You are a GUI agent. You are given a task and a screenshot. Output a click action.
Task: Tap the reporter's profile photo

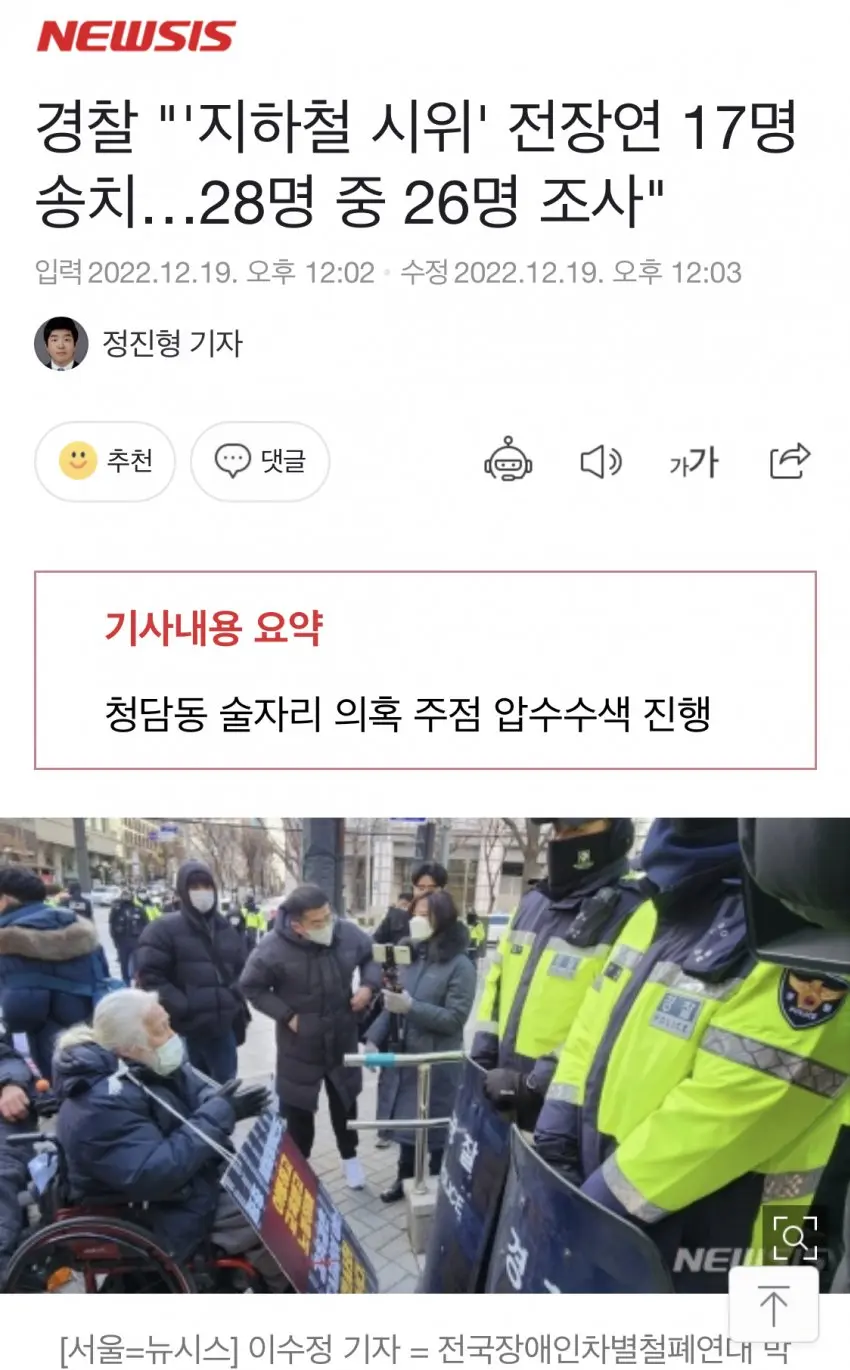coord(61,344)
